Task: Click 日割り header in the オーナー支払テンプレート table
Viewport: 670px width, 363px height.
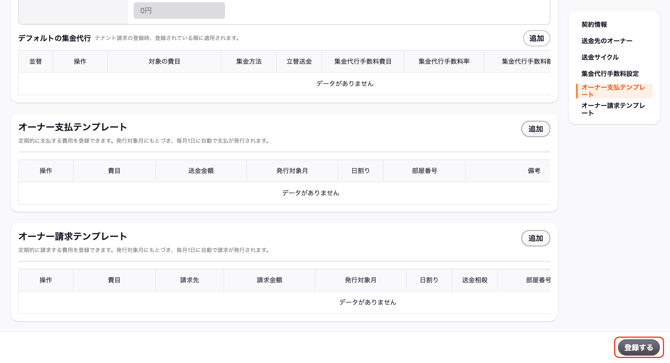Action: [361, 171]
